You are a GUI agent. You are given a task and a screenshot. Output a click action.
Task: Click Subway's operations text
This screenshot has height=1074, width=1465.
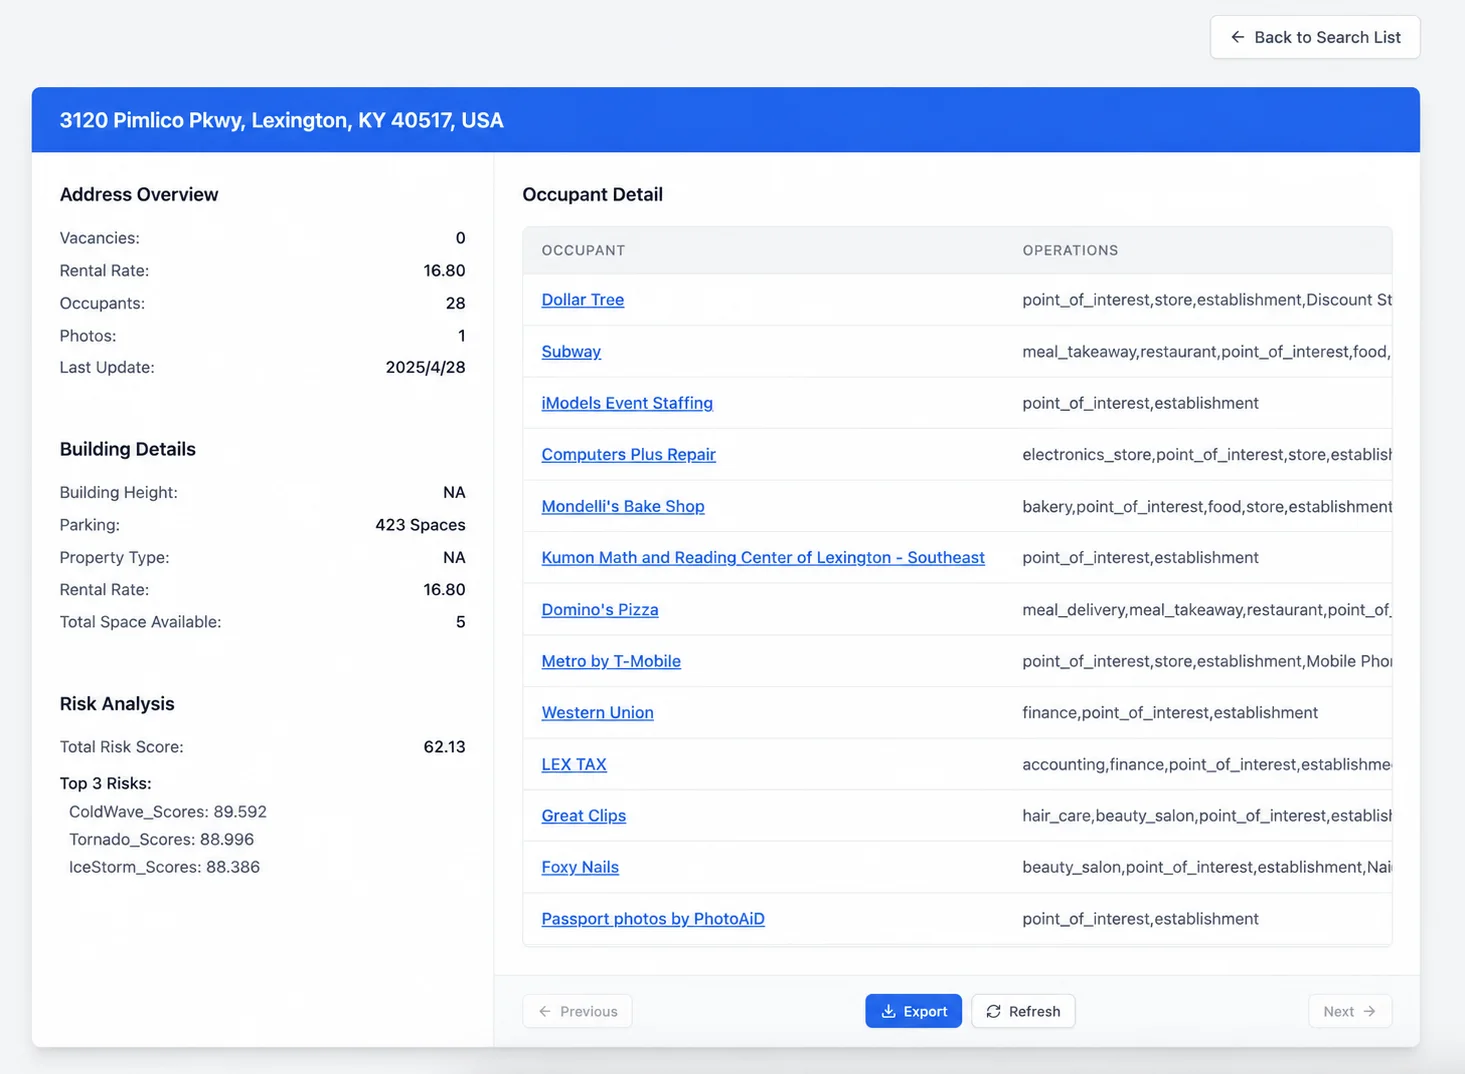(1206, 352)
